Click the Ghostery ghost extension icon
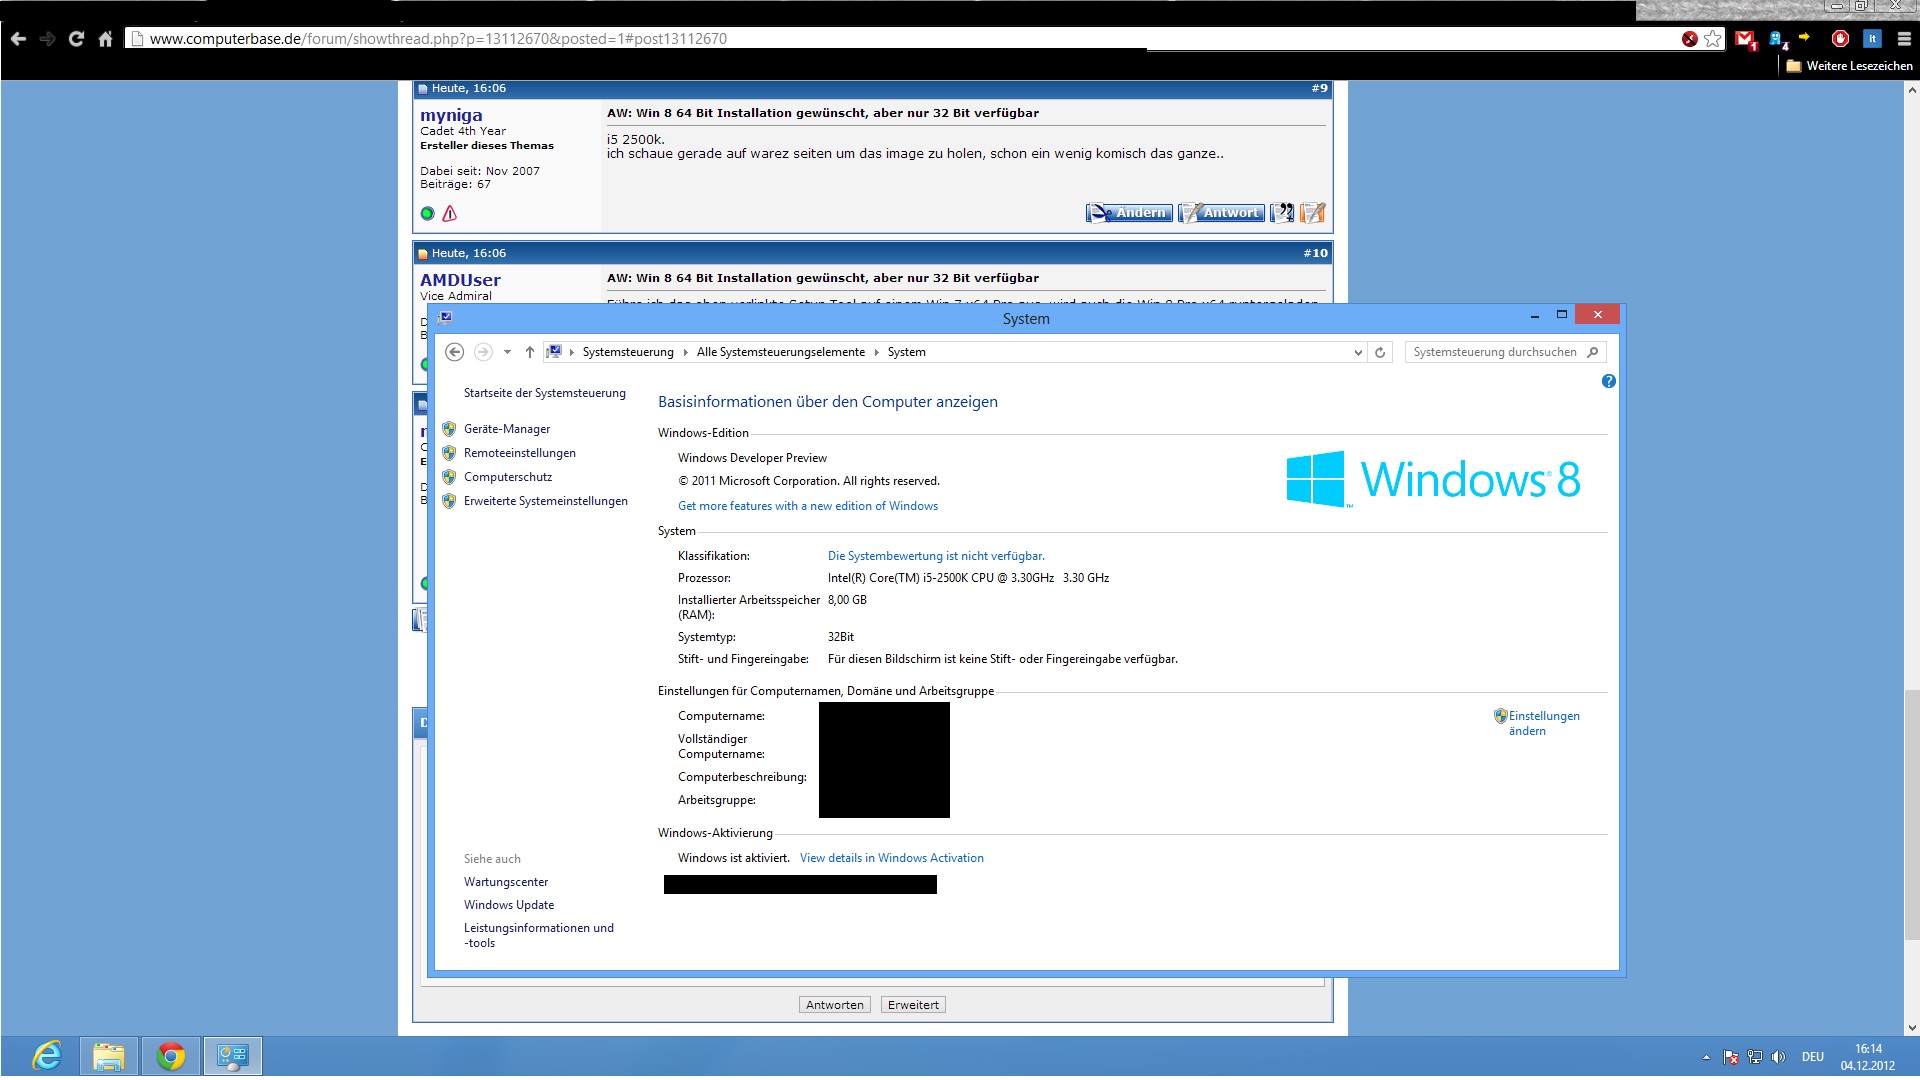The width and height of the screenshot is (1920, 1080). click(1777, 39)
